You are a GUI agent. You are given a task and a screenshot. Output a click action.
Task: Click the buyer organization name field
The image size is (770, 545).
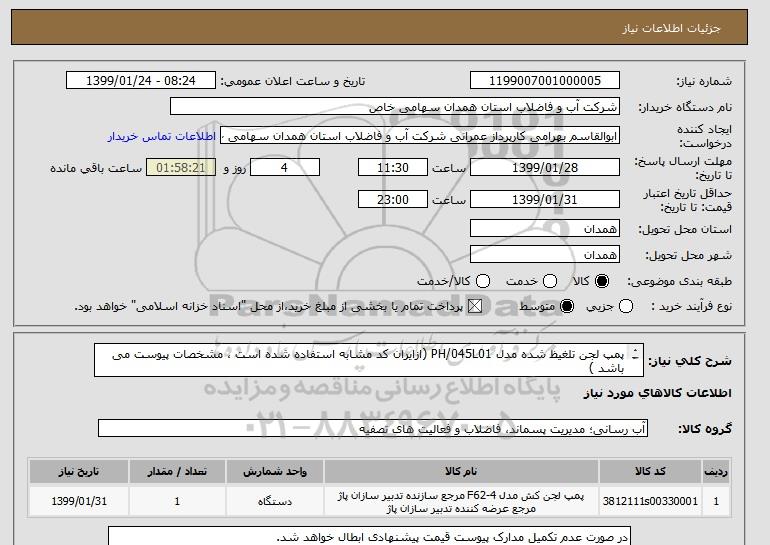coord(395,107)
